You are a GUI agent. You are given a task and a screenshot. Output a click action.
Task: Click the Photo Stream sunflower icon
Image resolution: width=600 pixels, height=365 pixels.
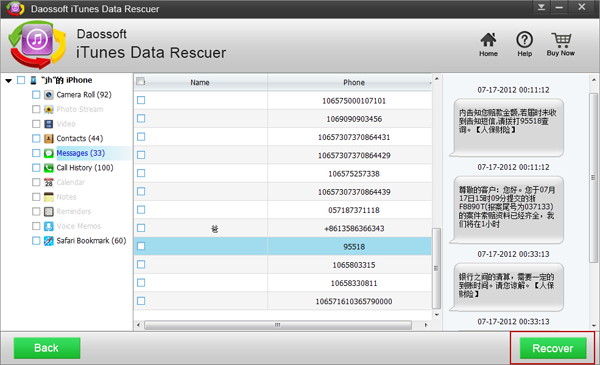[x=49, y=109]
